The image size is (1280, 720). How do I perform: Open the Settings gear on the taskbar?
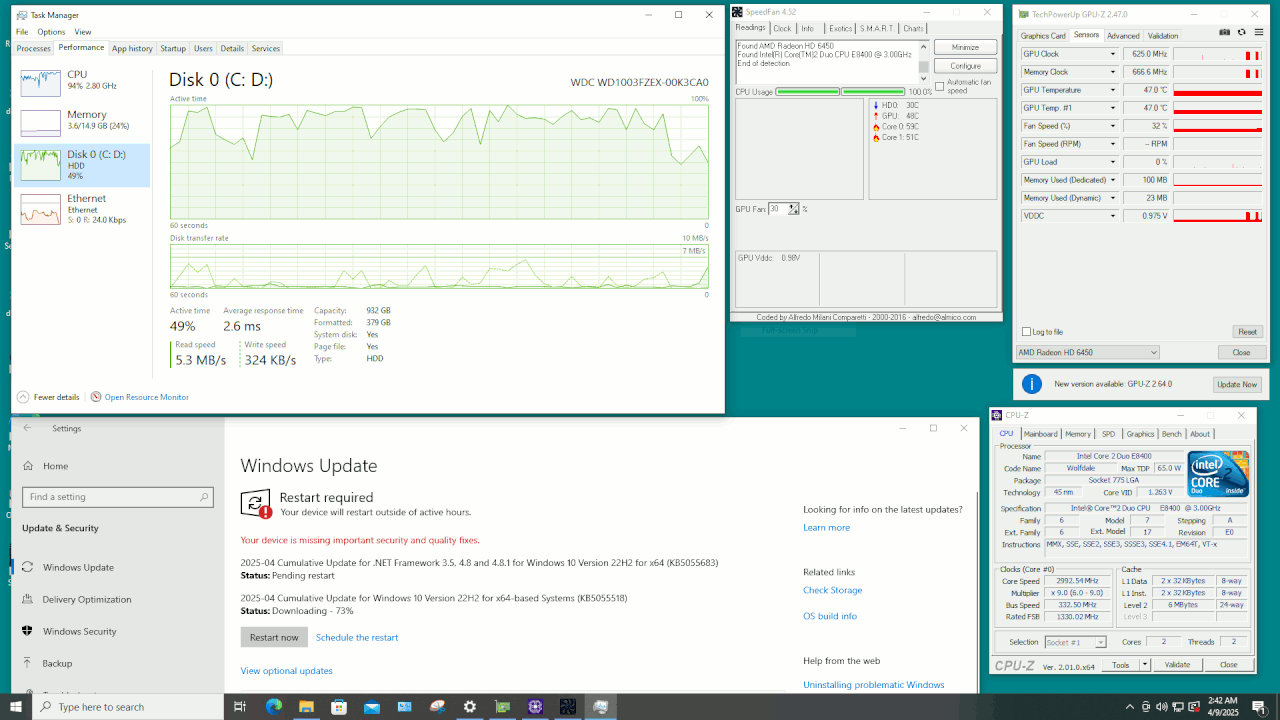coord(470,707)
